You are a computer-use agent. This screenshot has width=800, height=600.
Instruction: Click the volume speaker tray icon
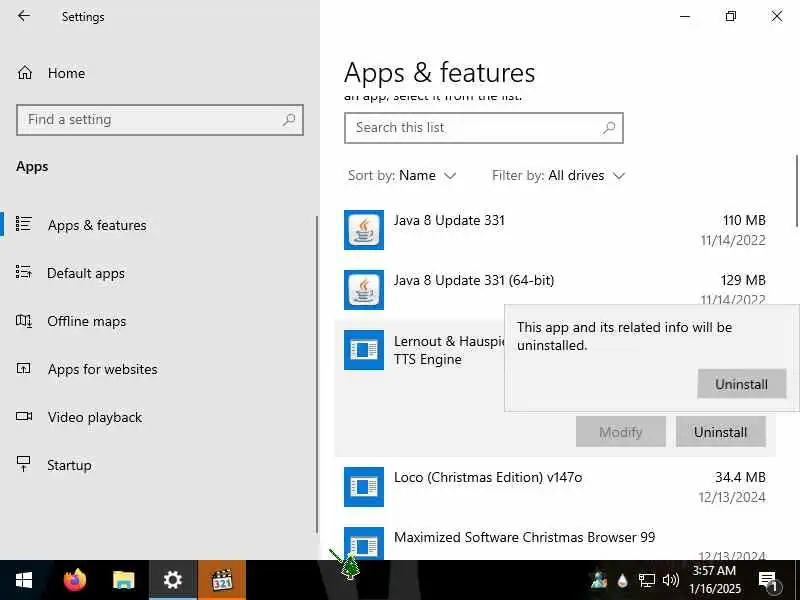click(x=670, y=580)
